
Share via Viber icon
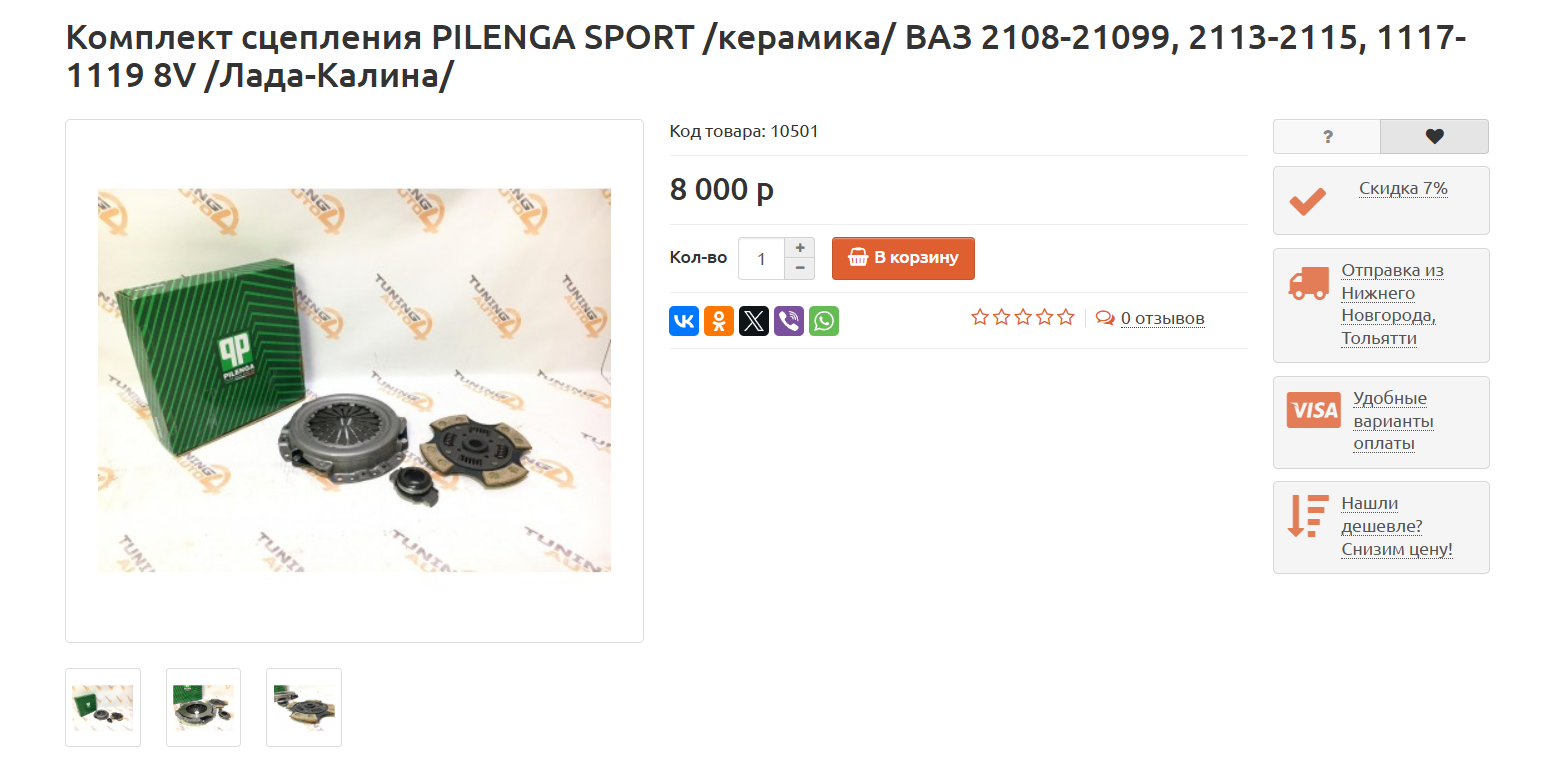(x=789, y=321)
